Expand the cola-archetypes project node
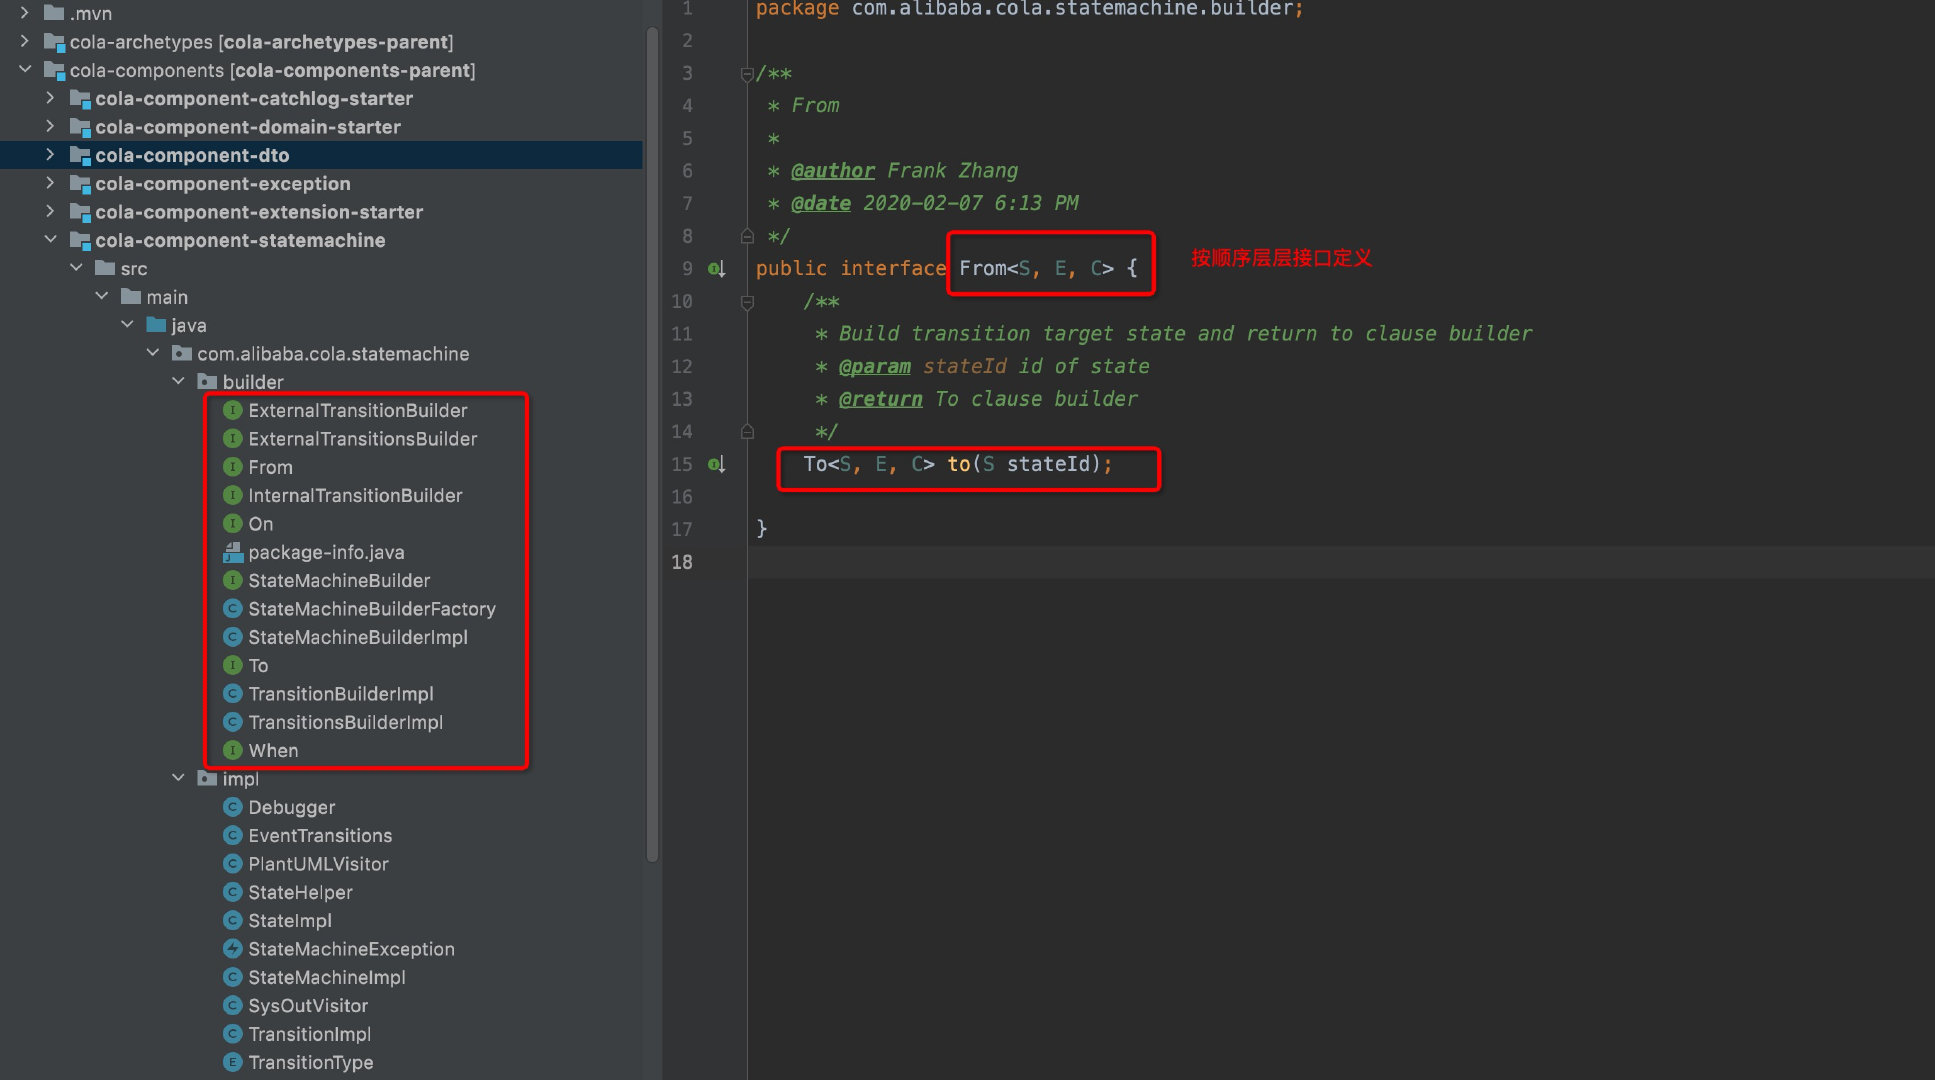 click(25, 41)
